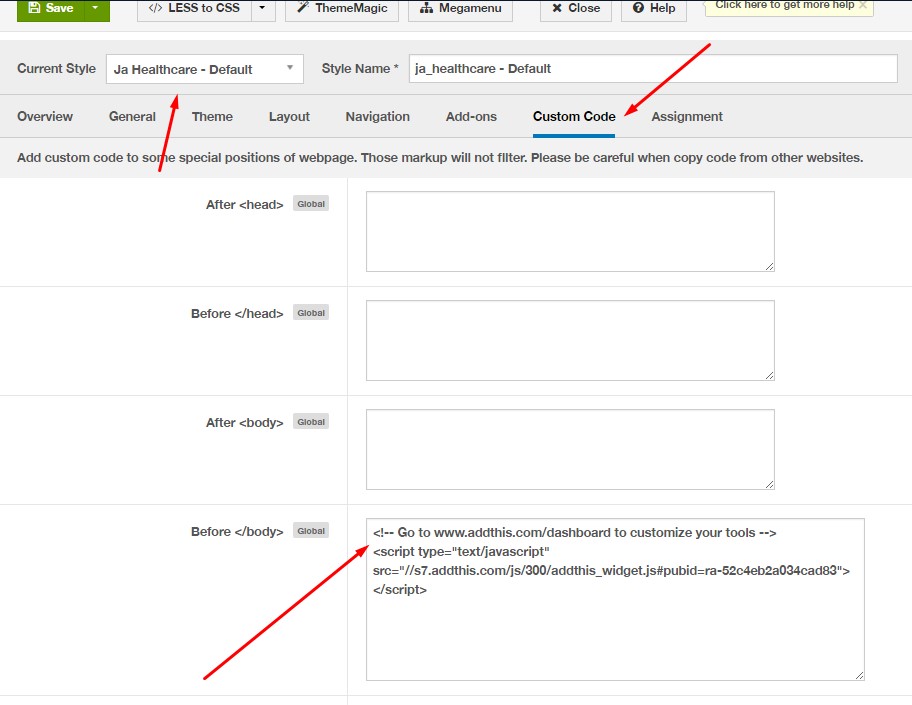Switch to the Navigation tab
The width and height of the screenshot is (912, 705).
(377, 116)
